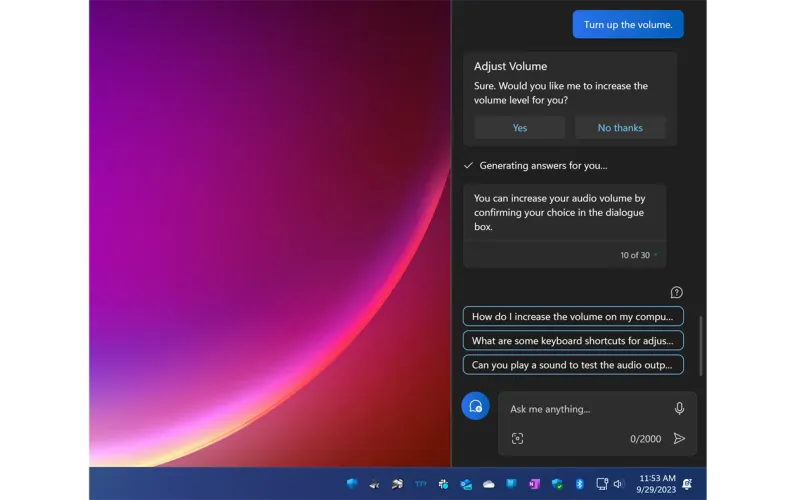Open the help question mark icon
This screenshot has width=799, height=500.
676,292
